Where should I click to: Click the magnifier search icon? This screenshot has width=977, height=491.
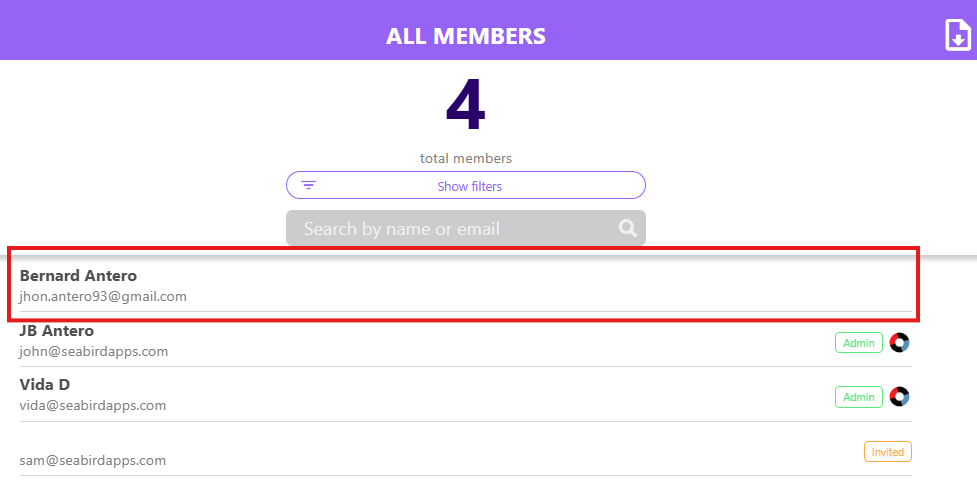coord(627,228)
